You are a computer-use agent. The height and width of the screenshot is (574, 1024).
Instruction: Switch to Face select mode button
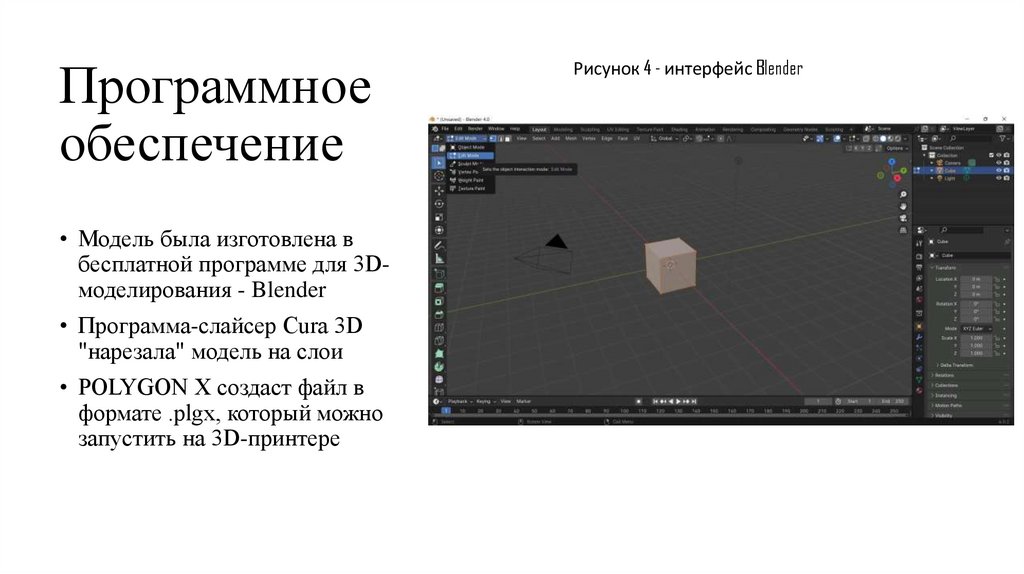507,138
